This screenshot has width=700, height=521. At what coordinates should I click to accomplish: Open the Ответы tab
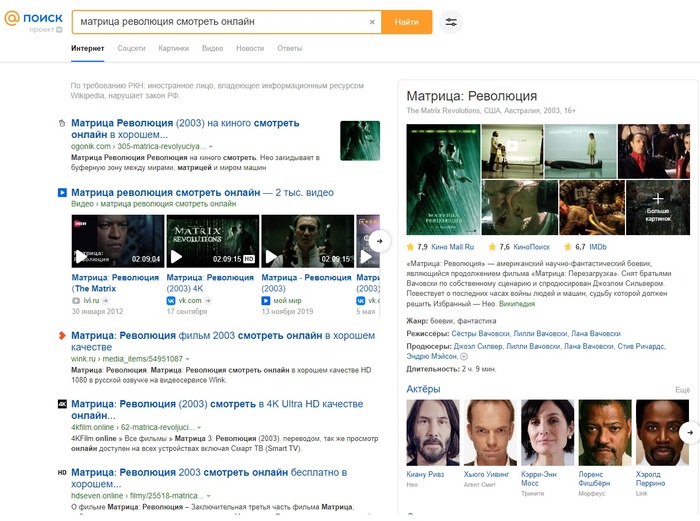pyautogui.click(x=290, y=48)
